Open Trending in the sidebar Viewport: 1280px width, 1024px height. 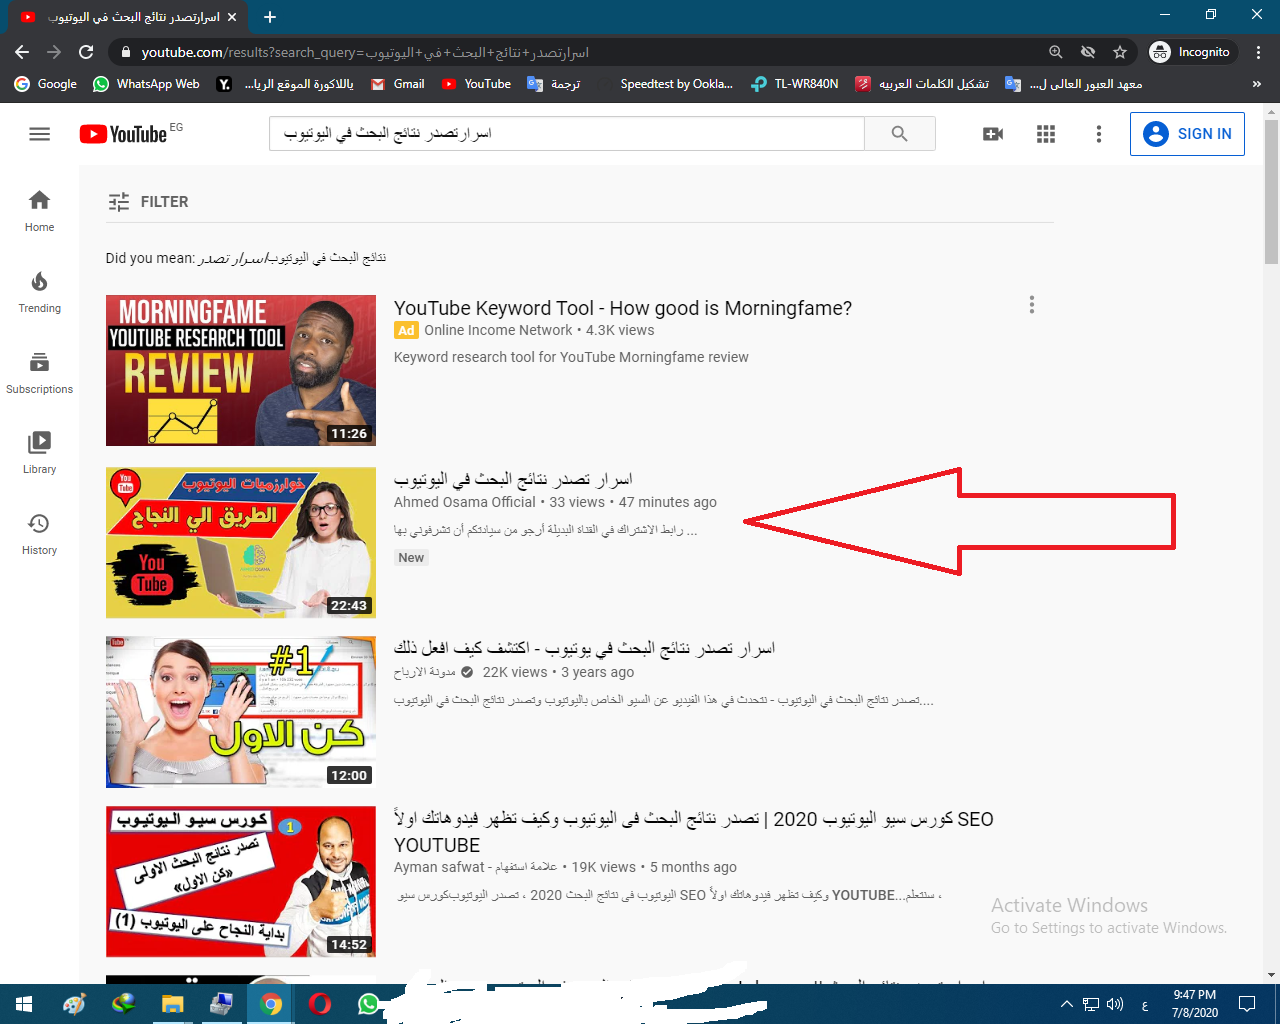(x=40, y=292)
